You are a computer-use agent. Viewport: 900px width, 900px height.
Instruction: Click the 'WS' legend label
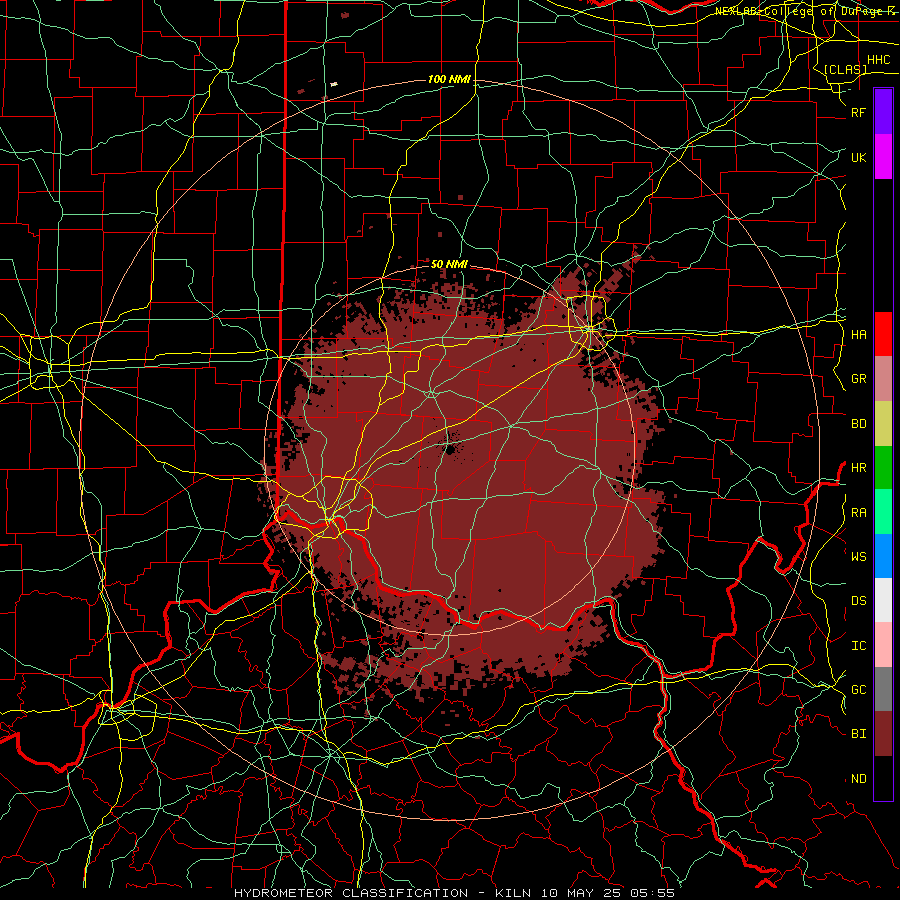tap(859, 556)
